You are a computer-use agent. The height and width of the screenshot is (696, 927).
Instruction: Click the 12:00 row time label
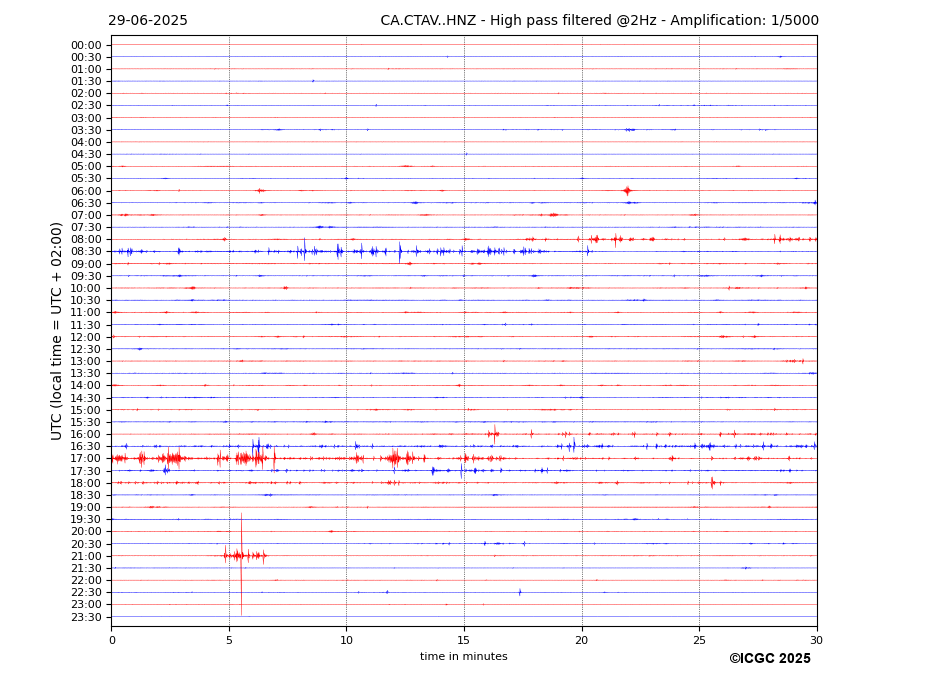pos(86,337)
